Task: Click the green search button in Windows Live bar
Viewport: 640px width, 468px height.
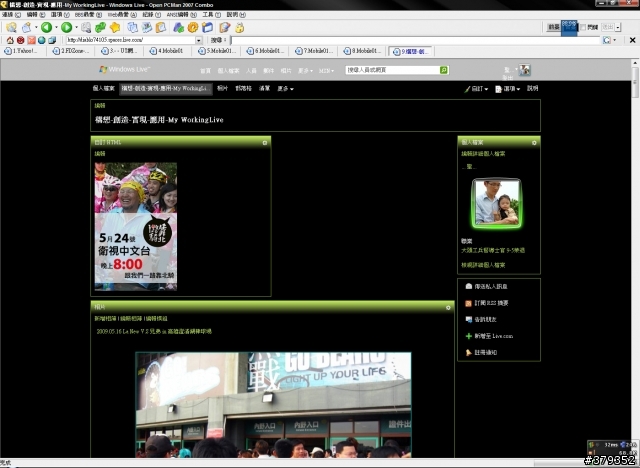Action: (444, 70)
